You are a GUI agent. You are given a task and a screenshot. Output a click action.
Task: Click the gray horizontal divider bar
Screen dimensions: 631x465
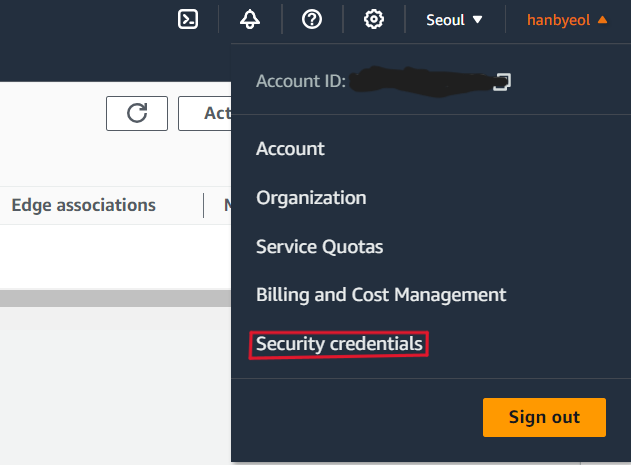click(115, 299)
